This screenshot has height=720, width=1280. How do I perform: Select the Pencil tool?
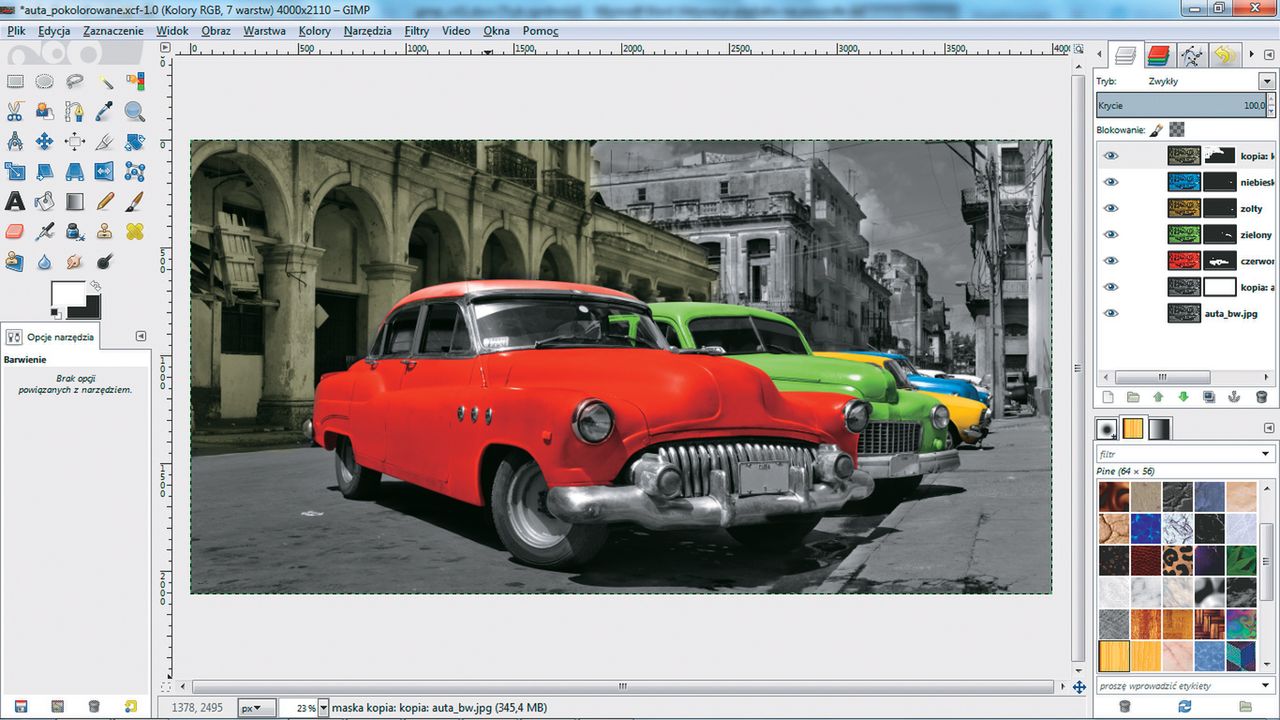click(105, 201)
